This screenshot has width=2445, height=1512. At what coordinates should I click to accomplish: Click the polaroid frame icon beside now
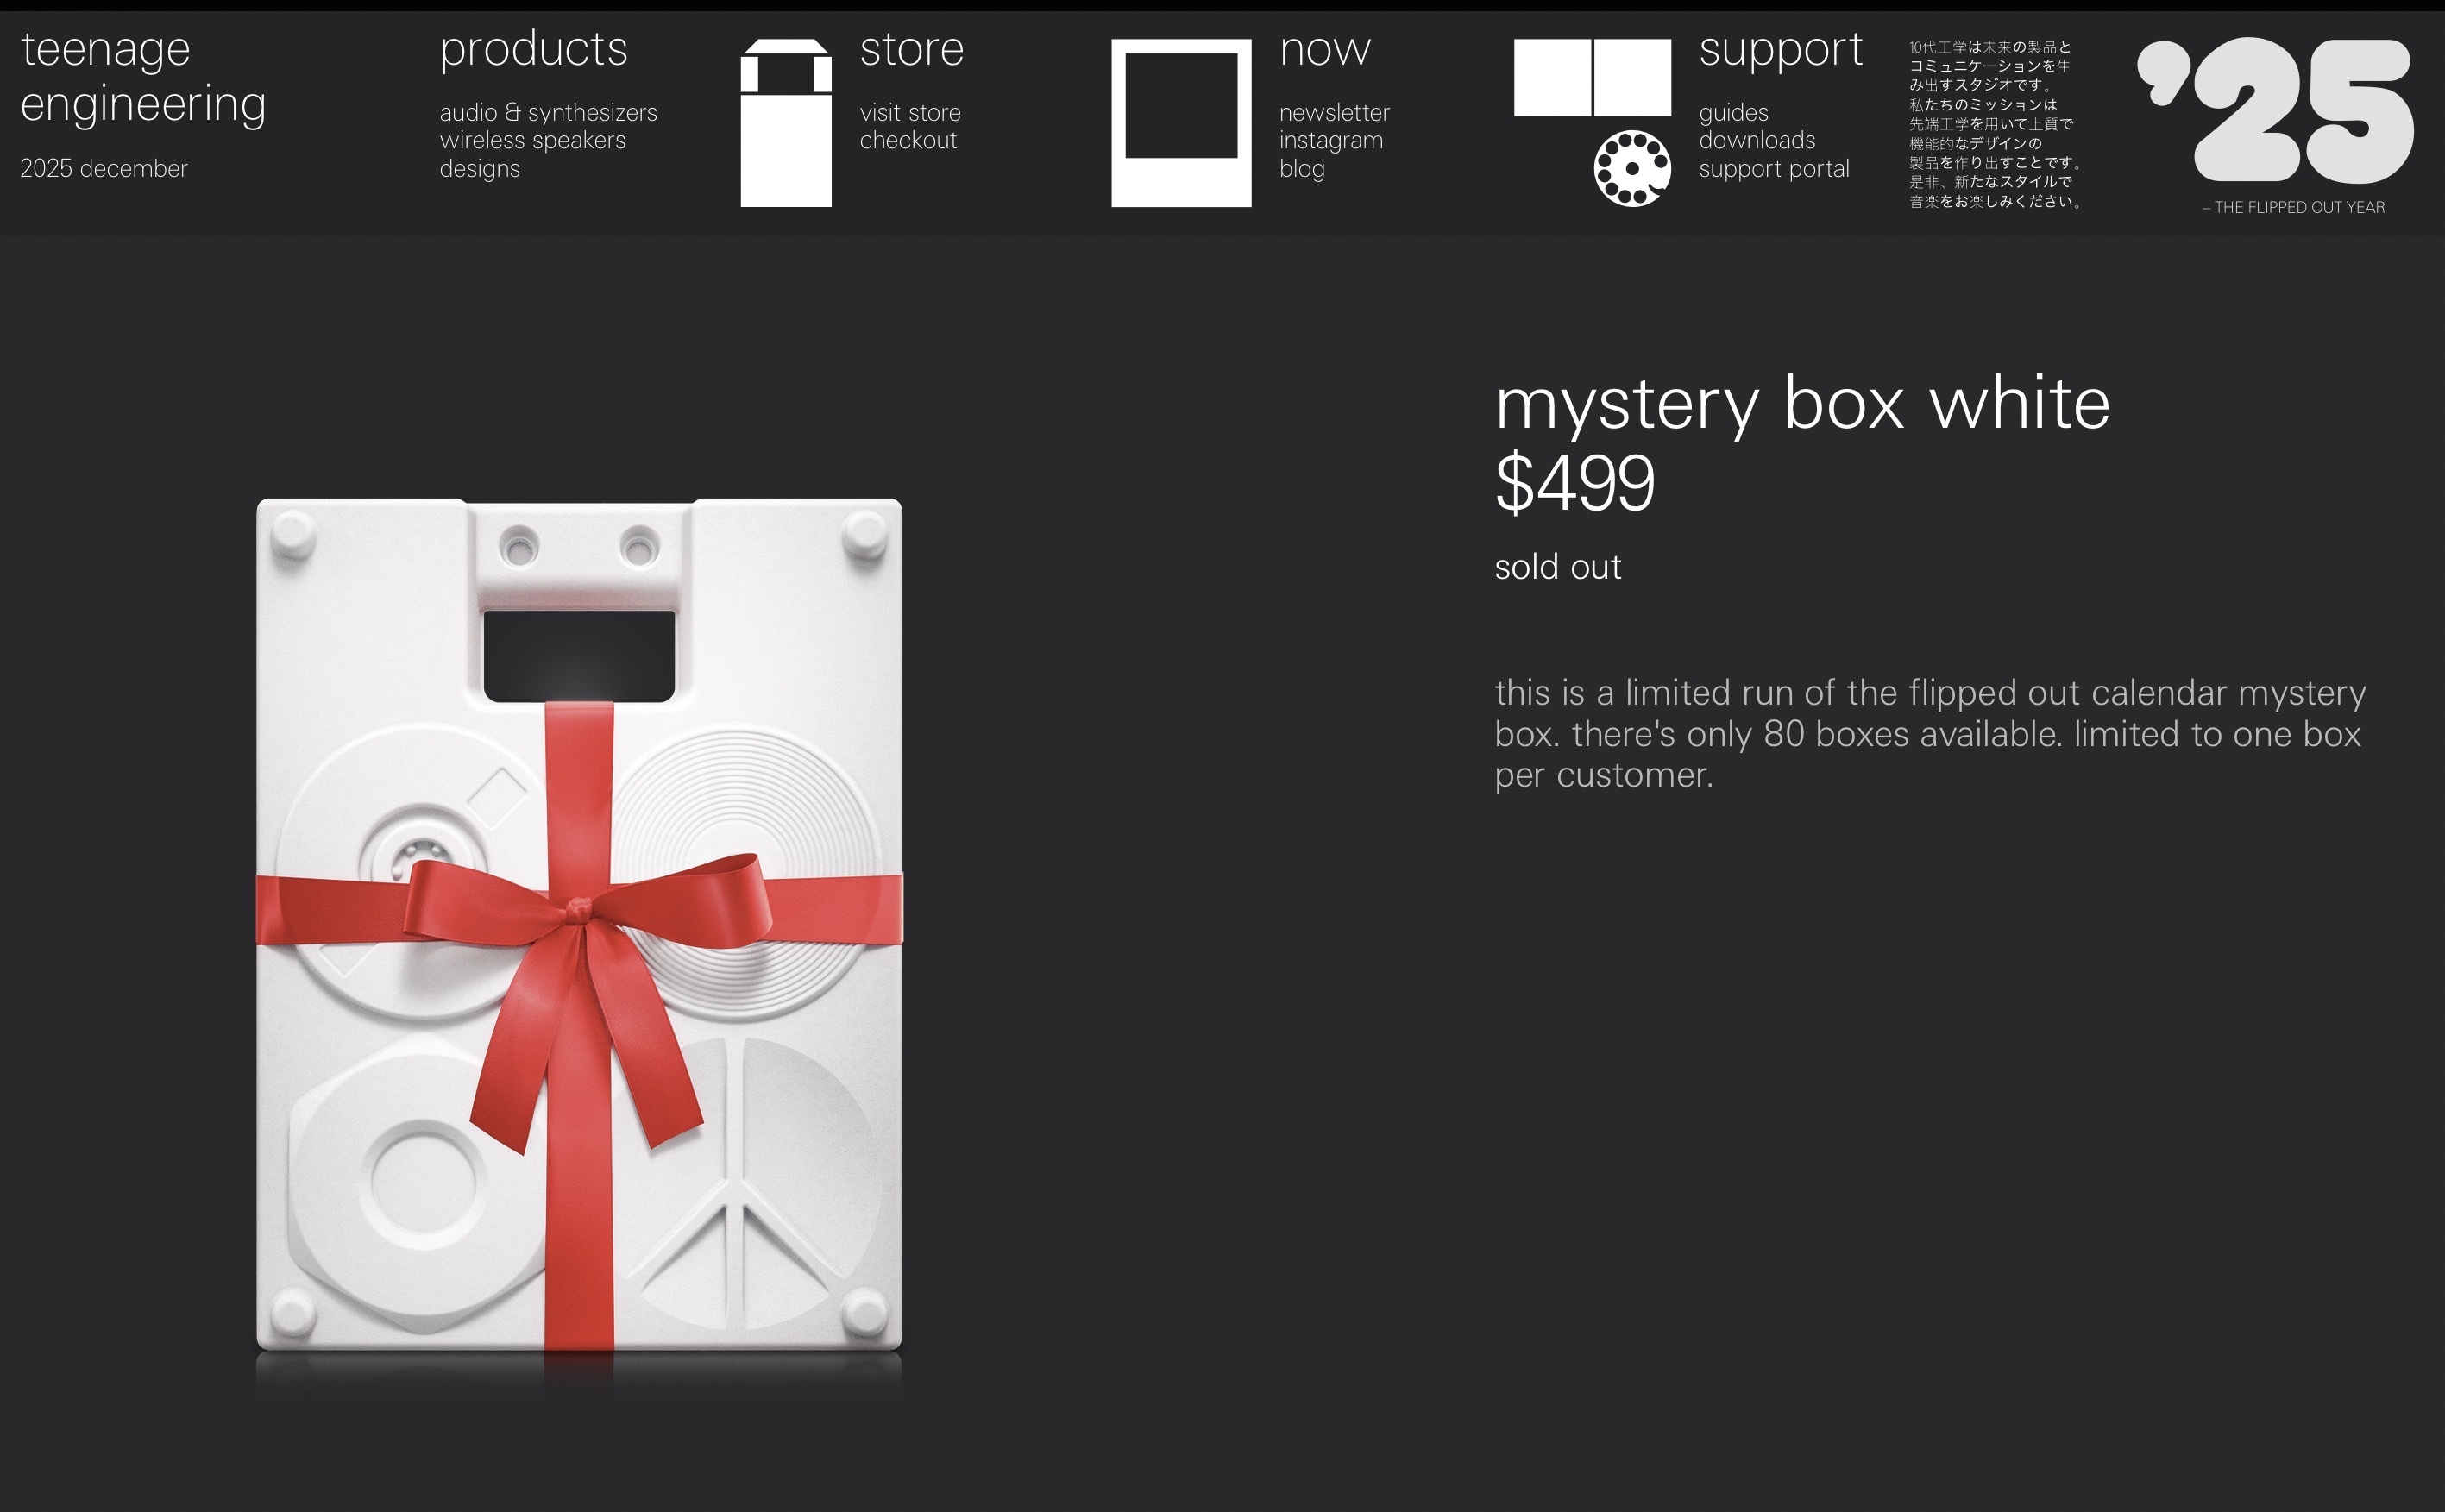coord(1181,123)
